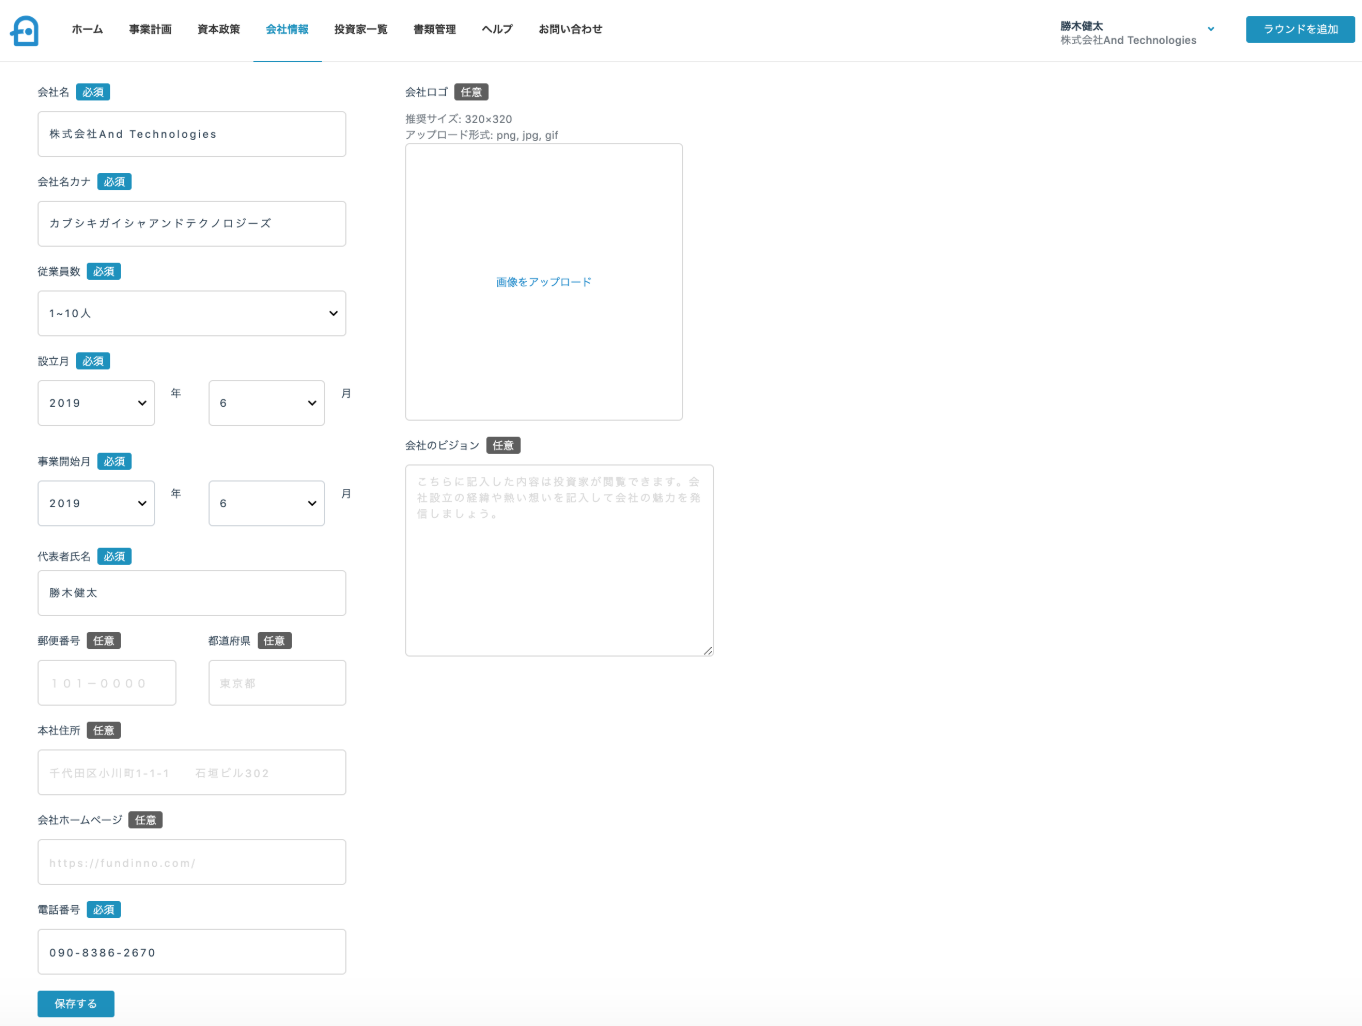
Task: Click the 電話番号 input field
Action: [192, 952]
